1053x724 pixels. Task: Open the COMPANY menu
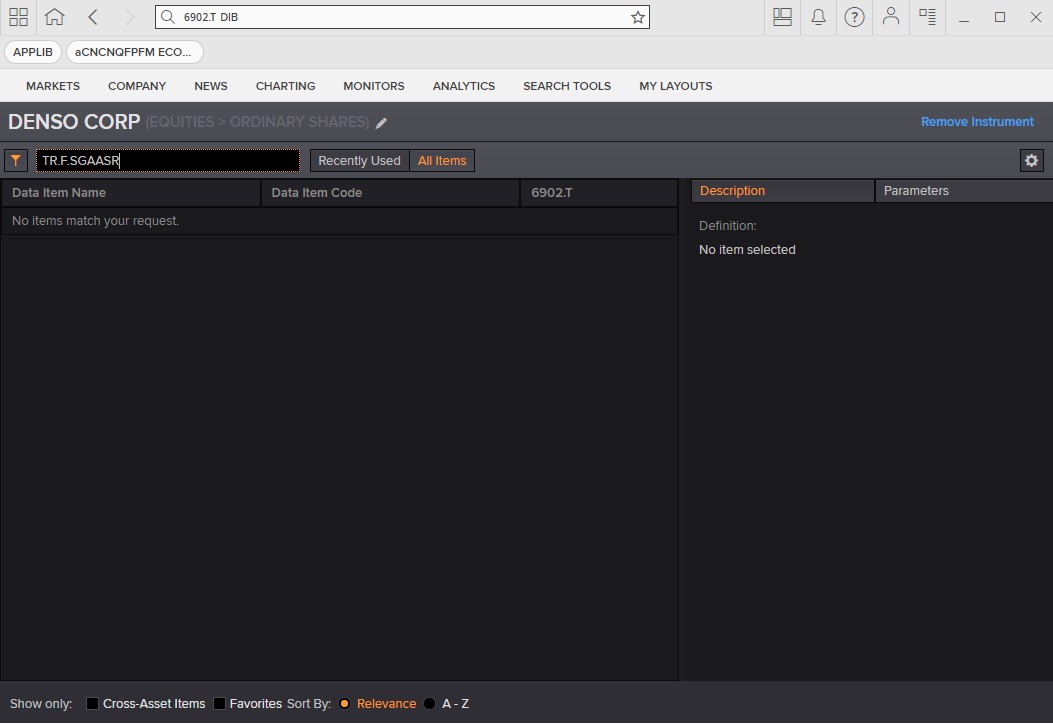(x=137, y=86)
